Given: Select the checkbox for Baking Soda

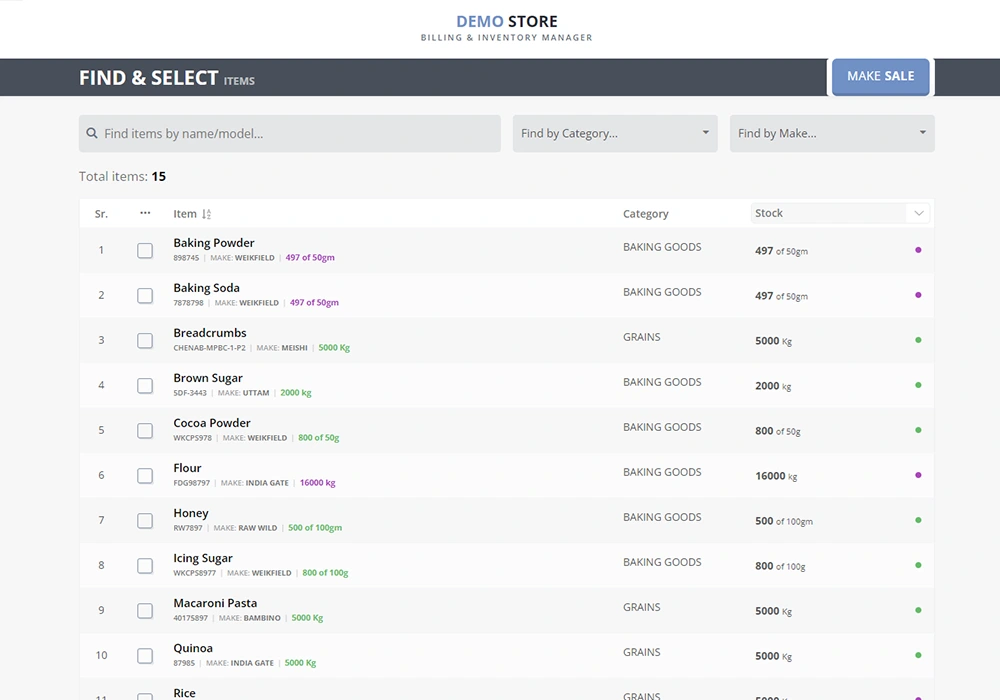Looking at the screenshot, I should pyautogui.click(x=144, y=295).
